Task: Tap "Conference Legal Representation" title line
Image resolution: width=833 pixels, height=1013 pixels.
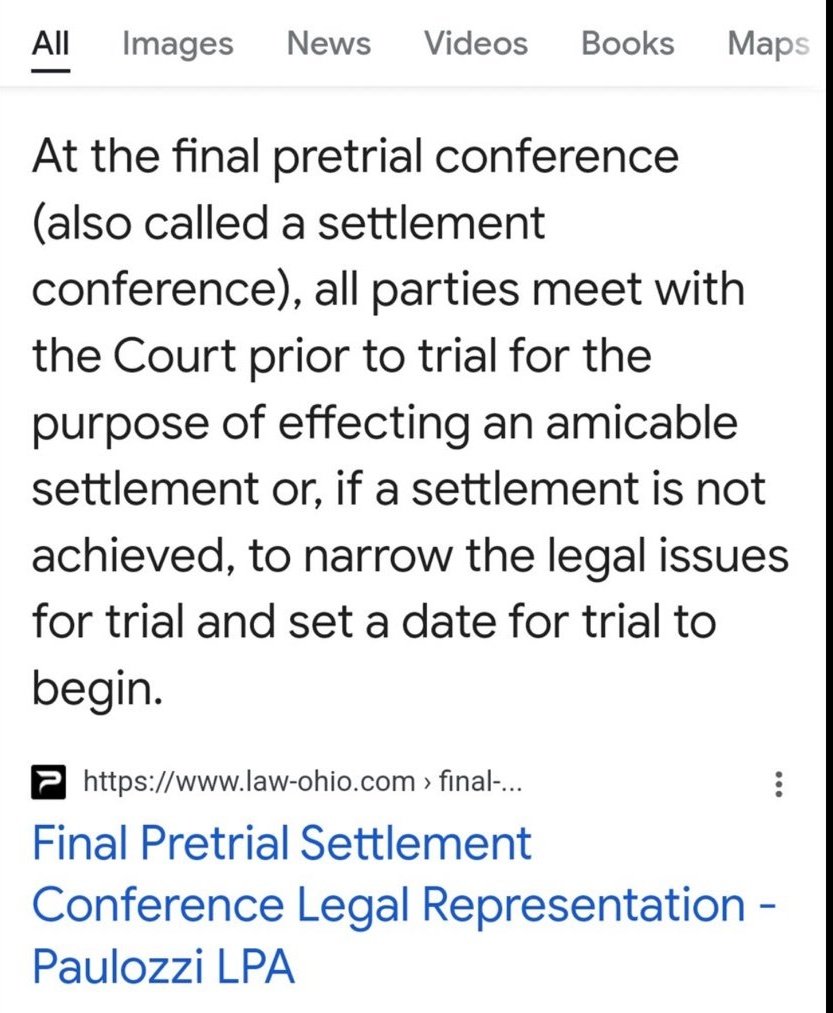Action: 388,905
